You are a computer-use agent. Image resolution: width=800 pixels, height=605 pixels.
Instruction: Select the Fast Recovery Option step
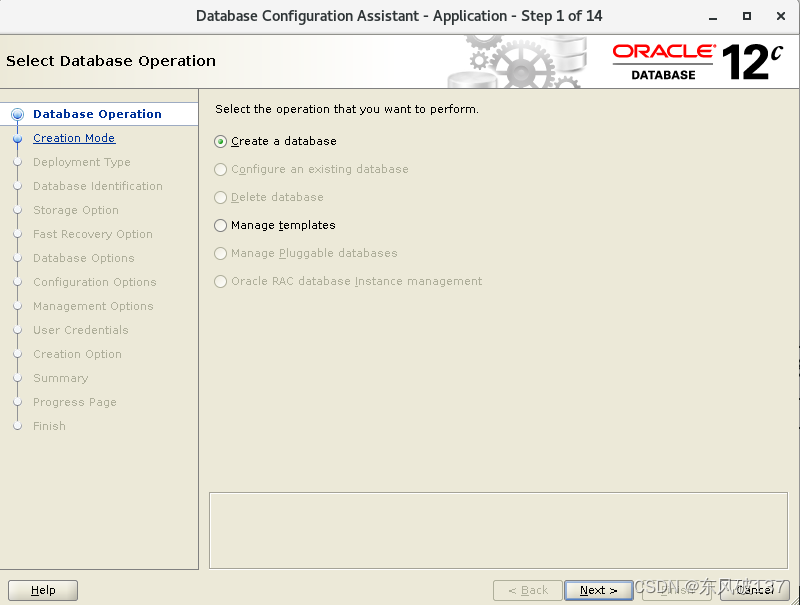tap(92, 234)
